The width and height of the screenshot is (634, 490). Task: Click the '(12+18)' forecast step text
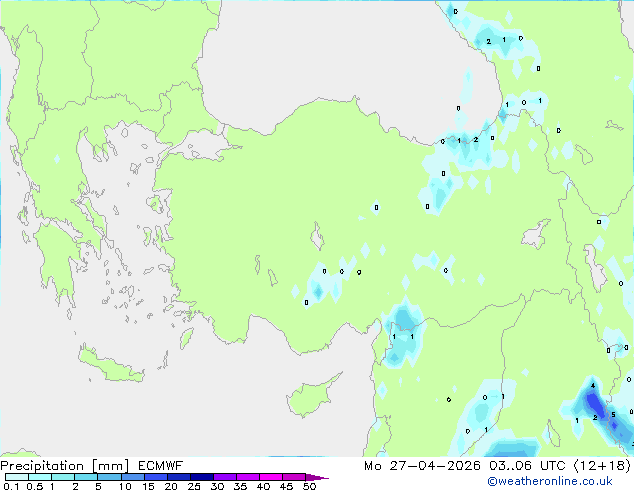pyautogui.click(x=602, y=466)
